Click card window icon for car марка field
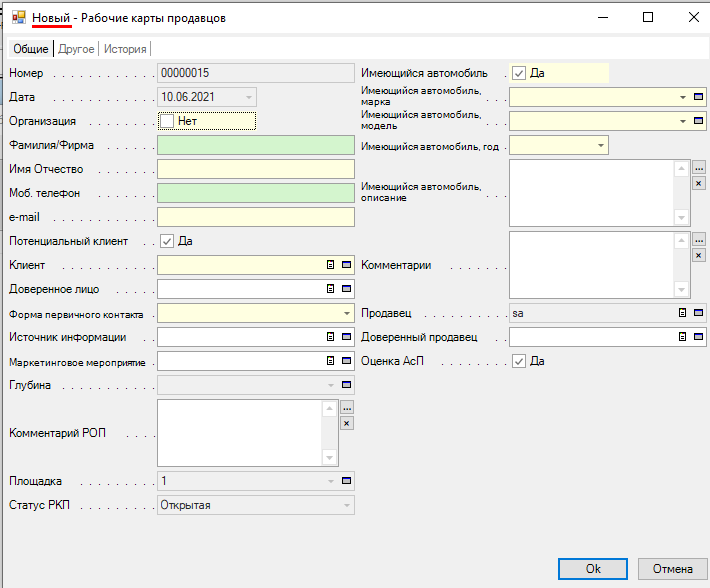Image resolution: width=710 pixels, height=588 pixels. pos(699,97)
